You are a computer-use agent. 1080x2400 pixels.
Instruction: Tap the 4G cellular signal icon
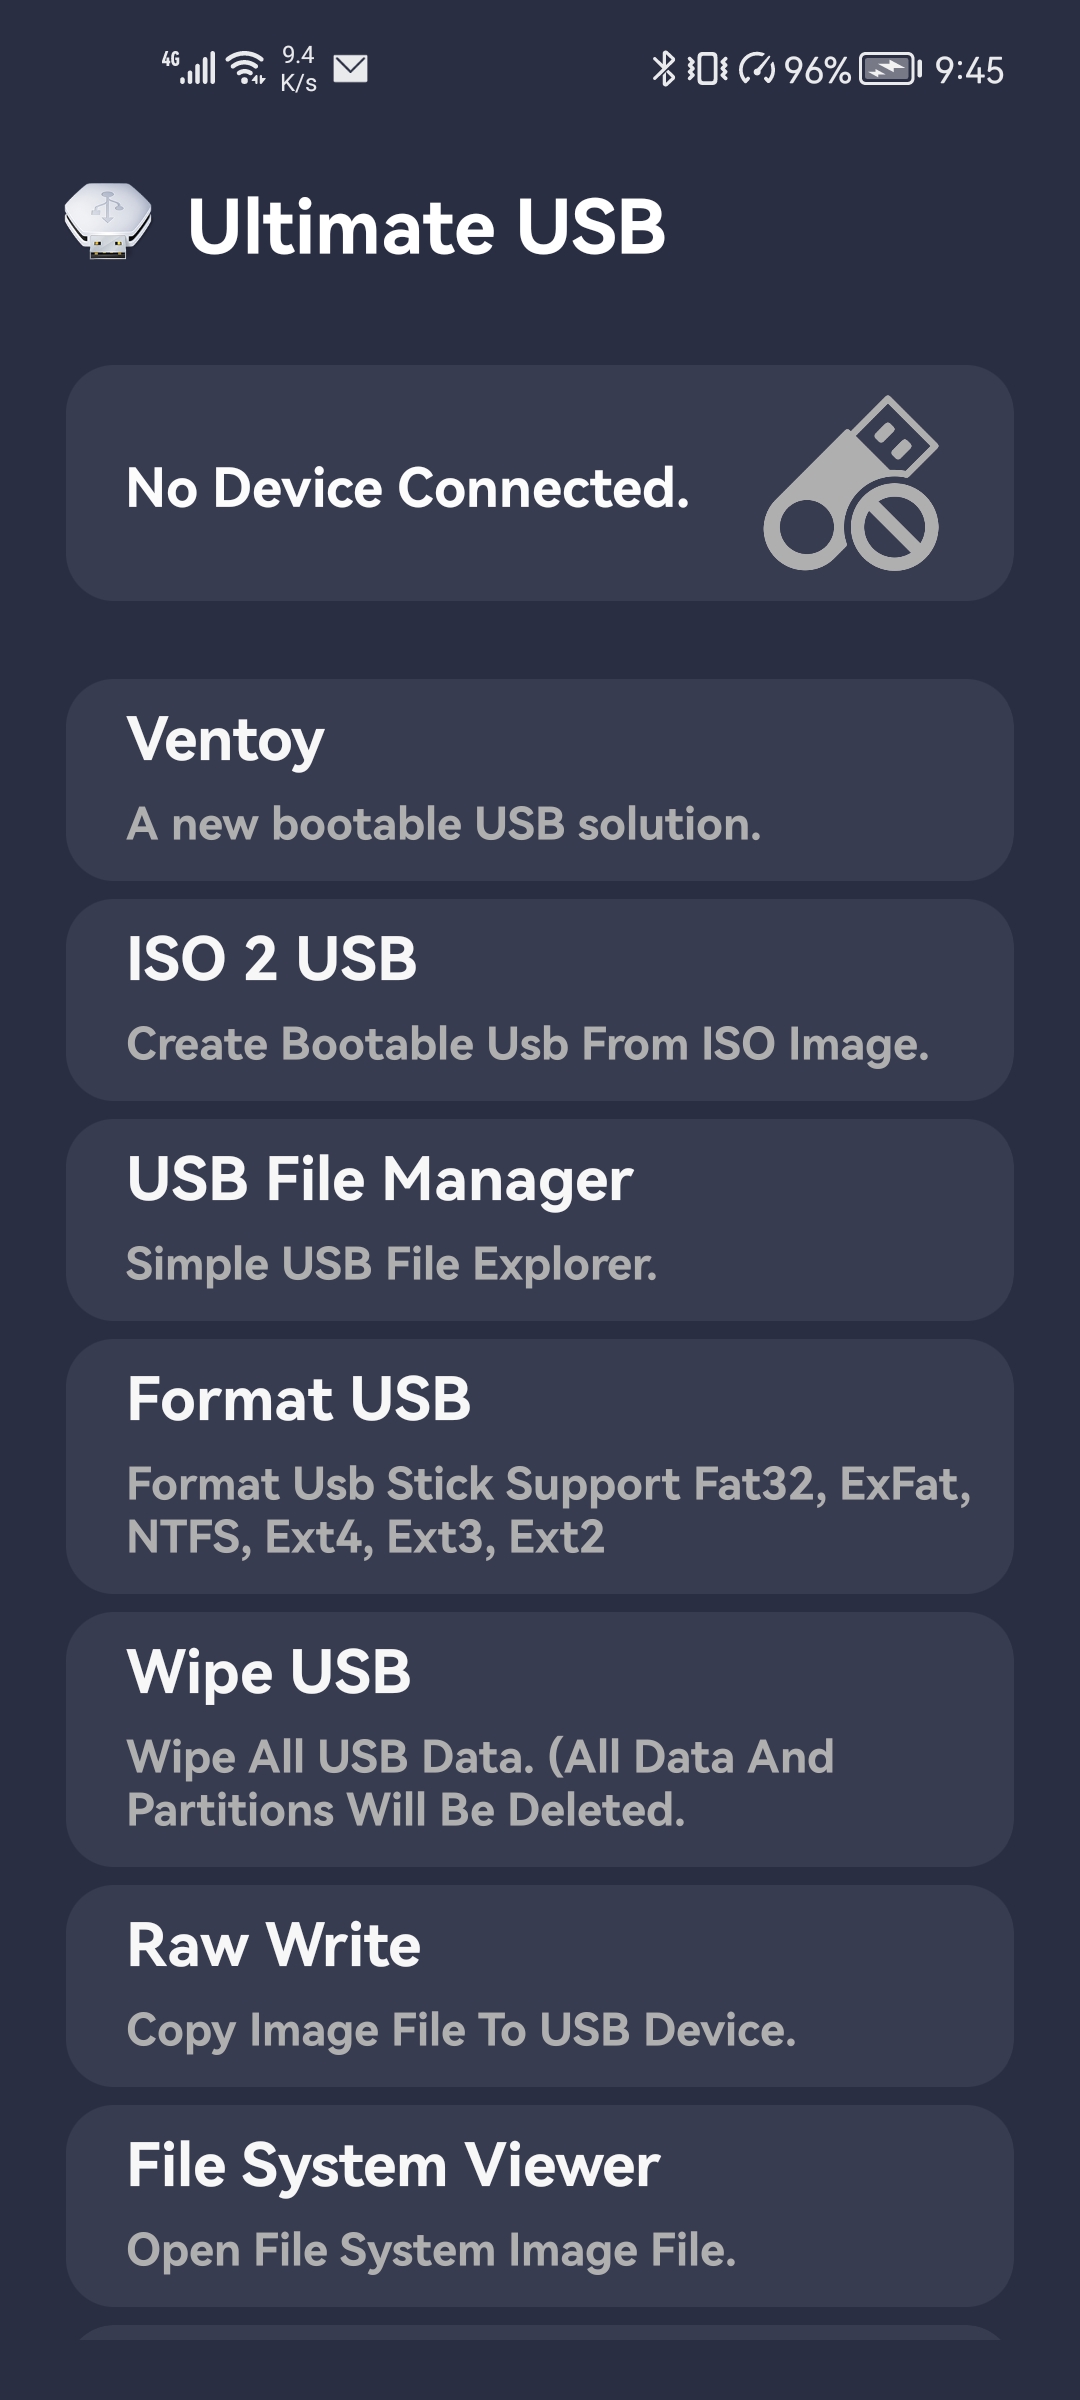188,67
